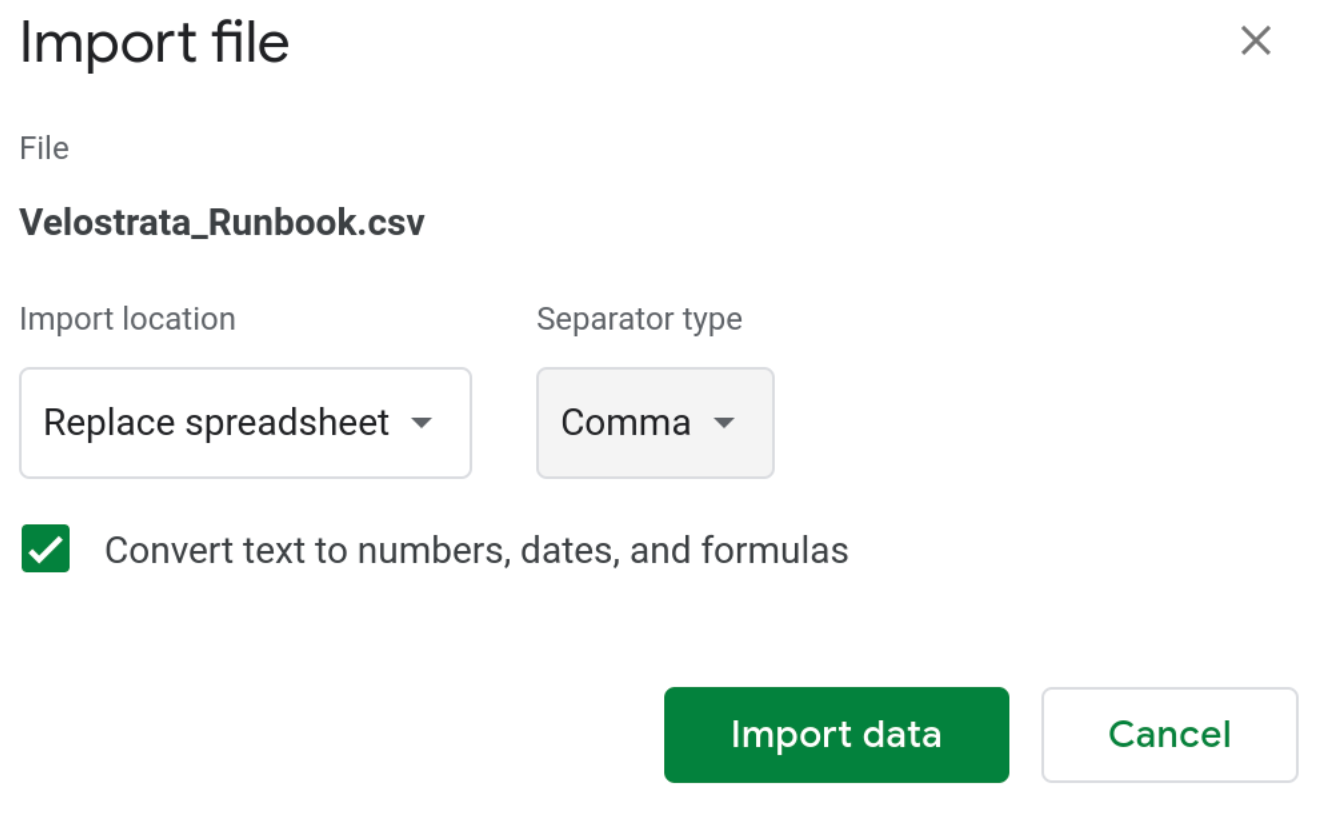Click the caret arrow beside Comma
Image resolution: width=1326 pixels, height=824 pixels.
(x=724, y=423)
